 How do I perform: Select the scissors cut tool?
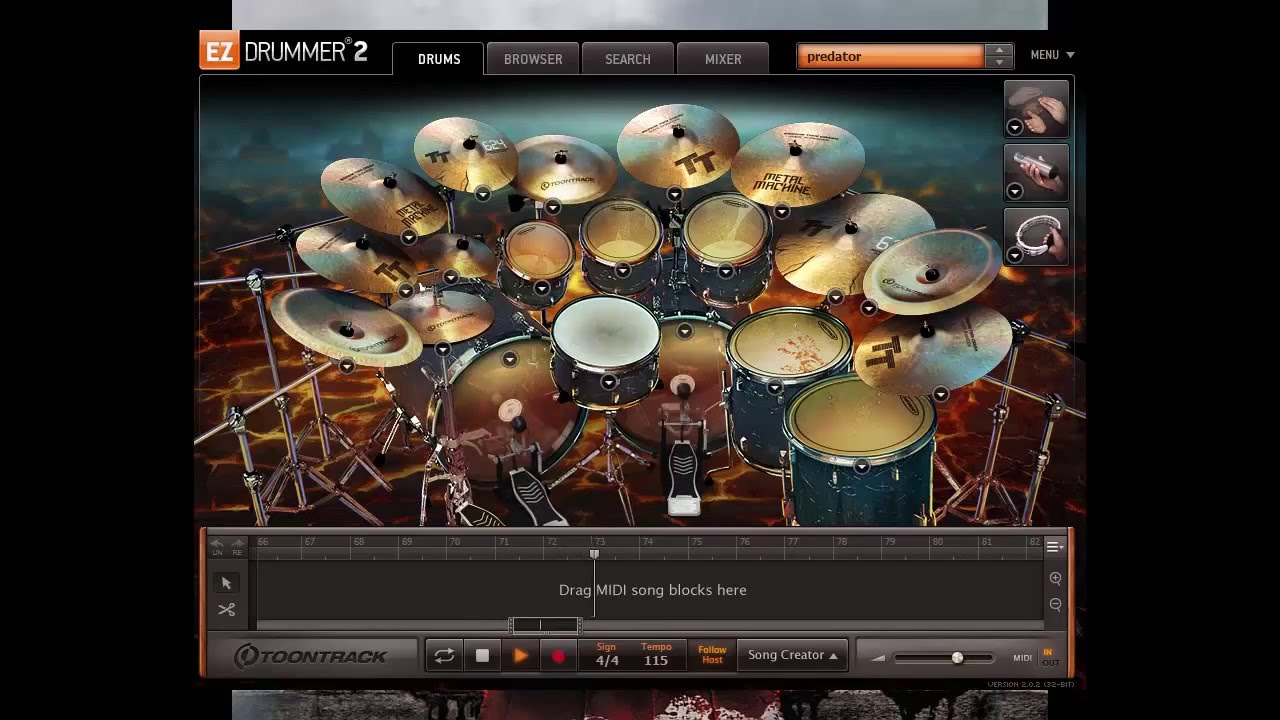[226, 609]
